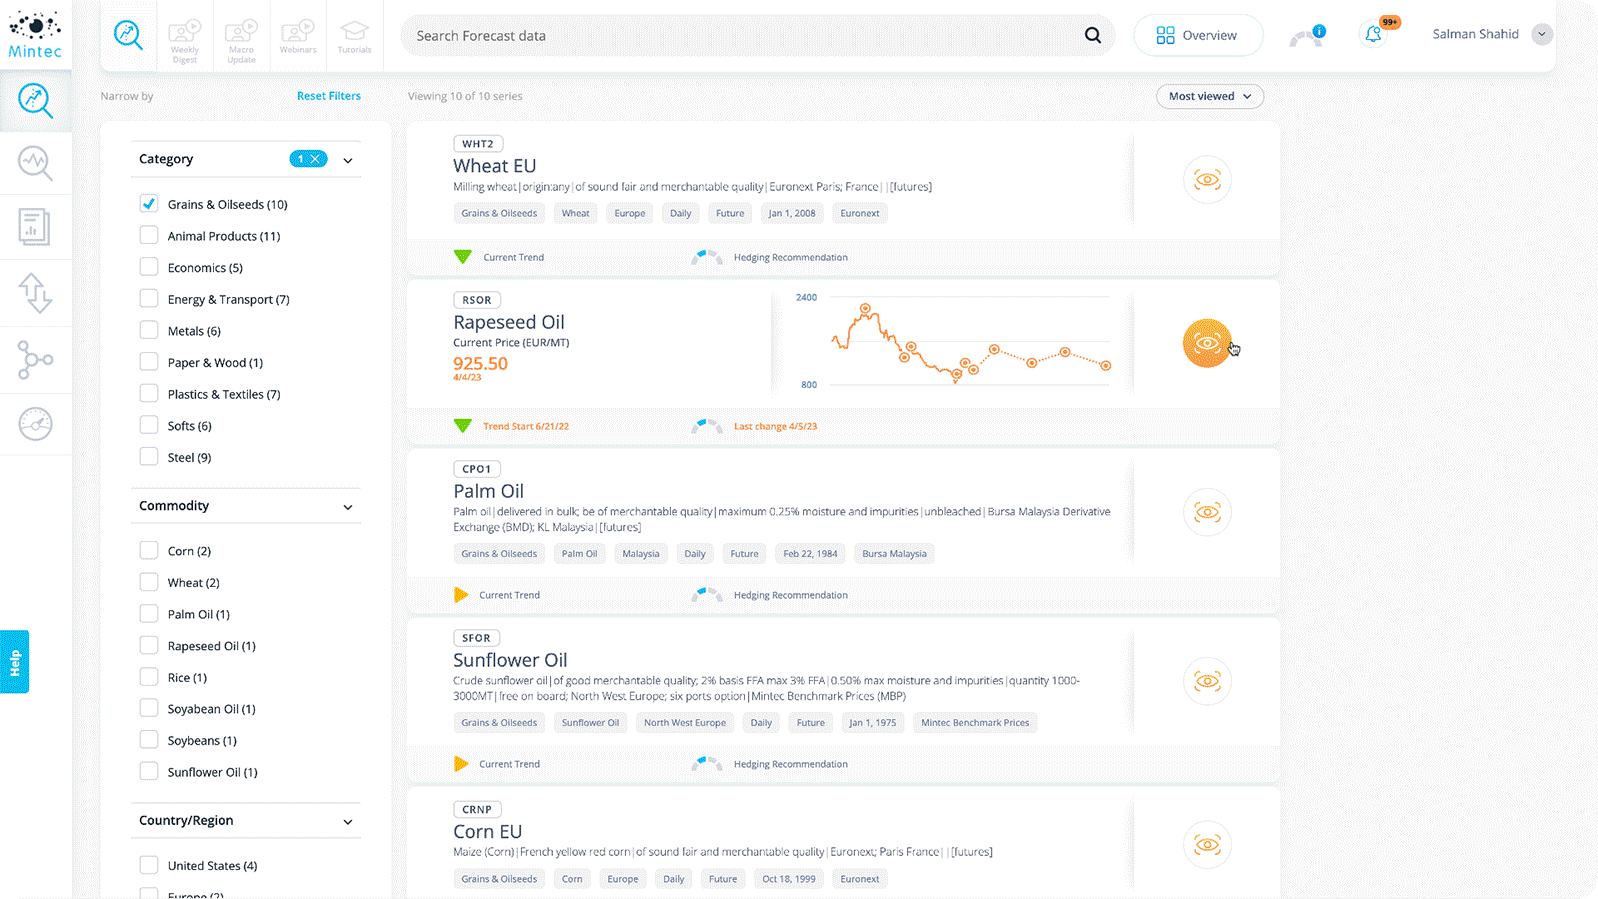Click the eye icon for Wheat EU
The width and height of the screenshot is (1598, 899).
(1207, 180)
